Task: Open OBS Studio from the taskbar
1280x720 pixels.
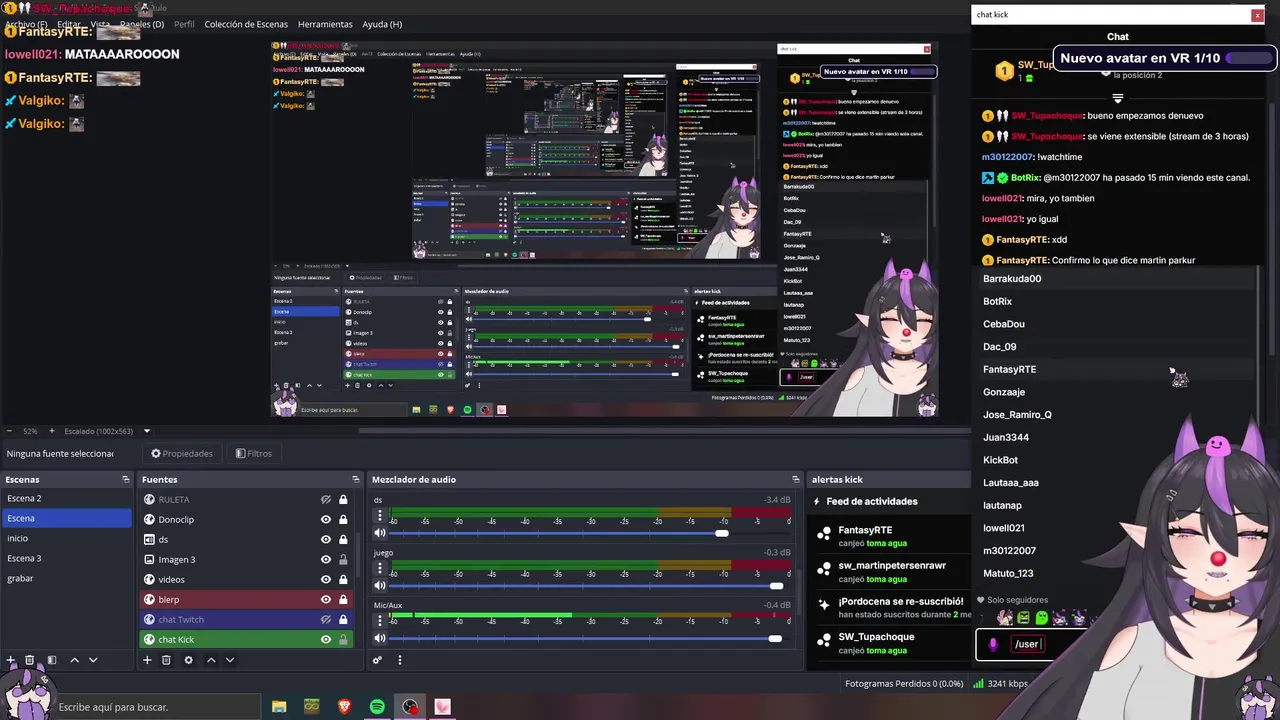Action: (x=410, y=707)
